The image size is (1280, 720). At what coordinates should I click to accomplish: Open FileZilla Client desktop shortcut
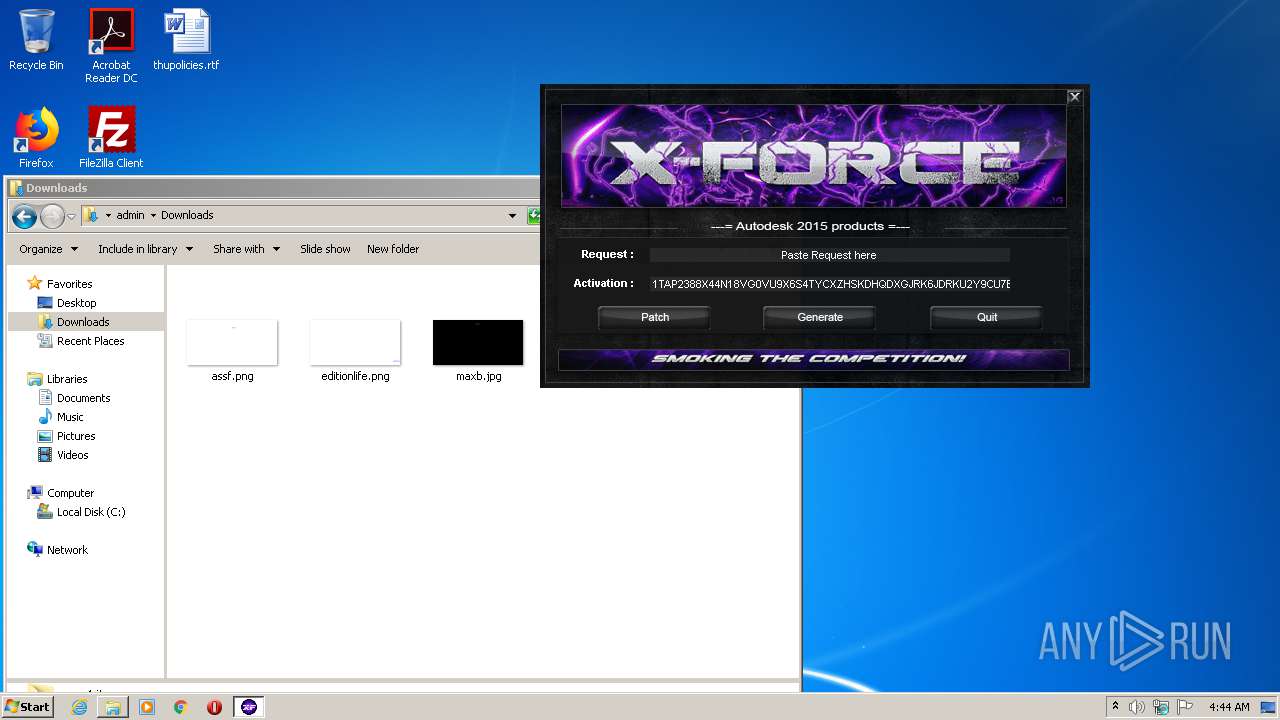click(111, 137)
